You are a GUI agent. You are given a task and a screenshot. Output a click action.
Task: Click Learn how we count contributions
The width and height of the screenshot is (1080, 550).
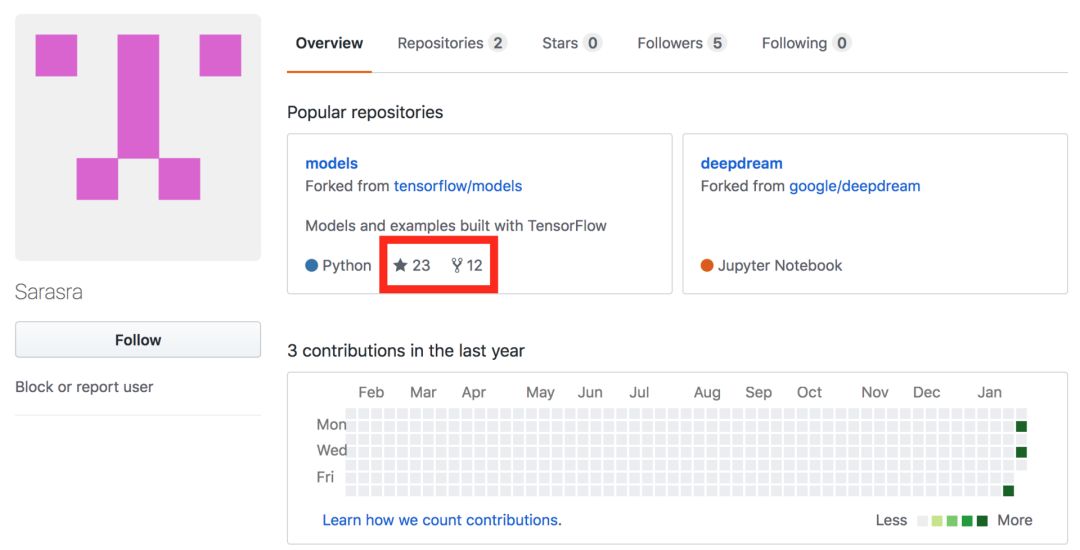pyautogui.click(x=441, y=520)
